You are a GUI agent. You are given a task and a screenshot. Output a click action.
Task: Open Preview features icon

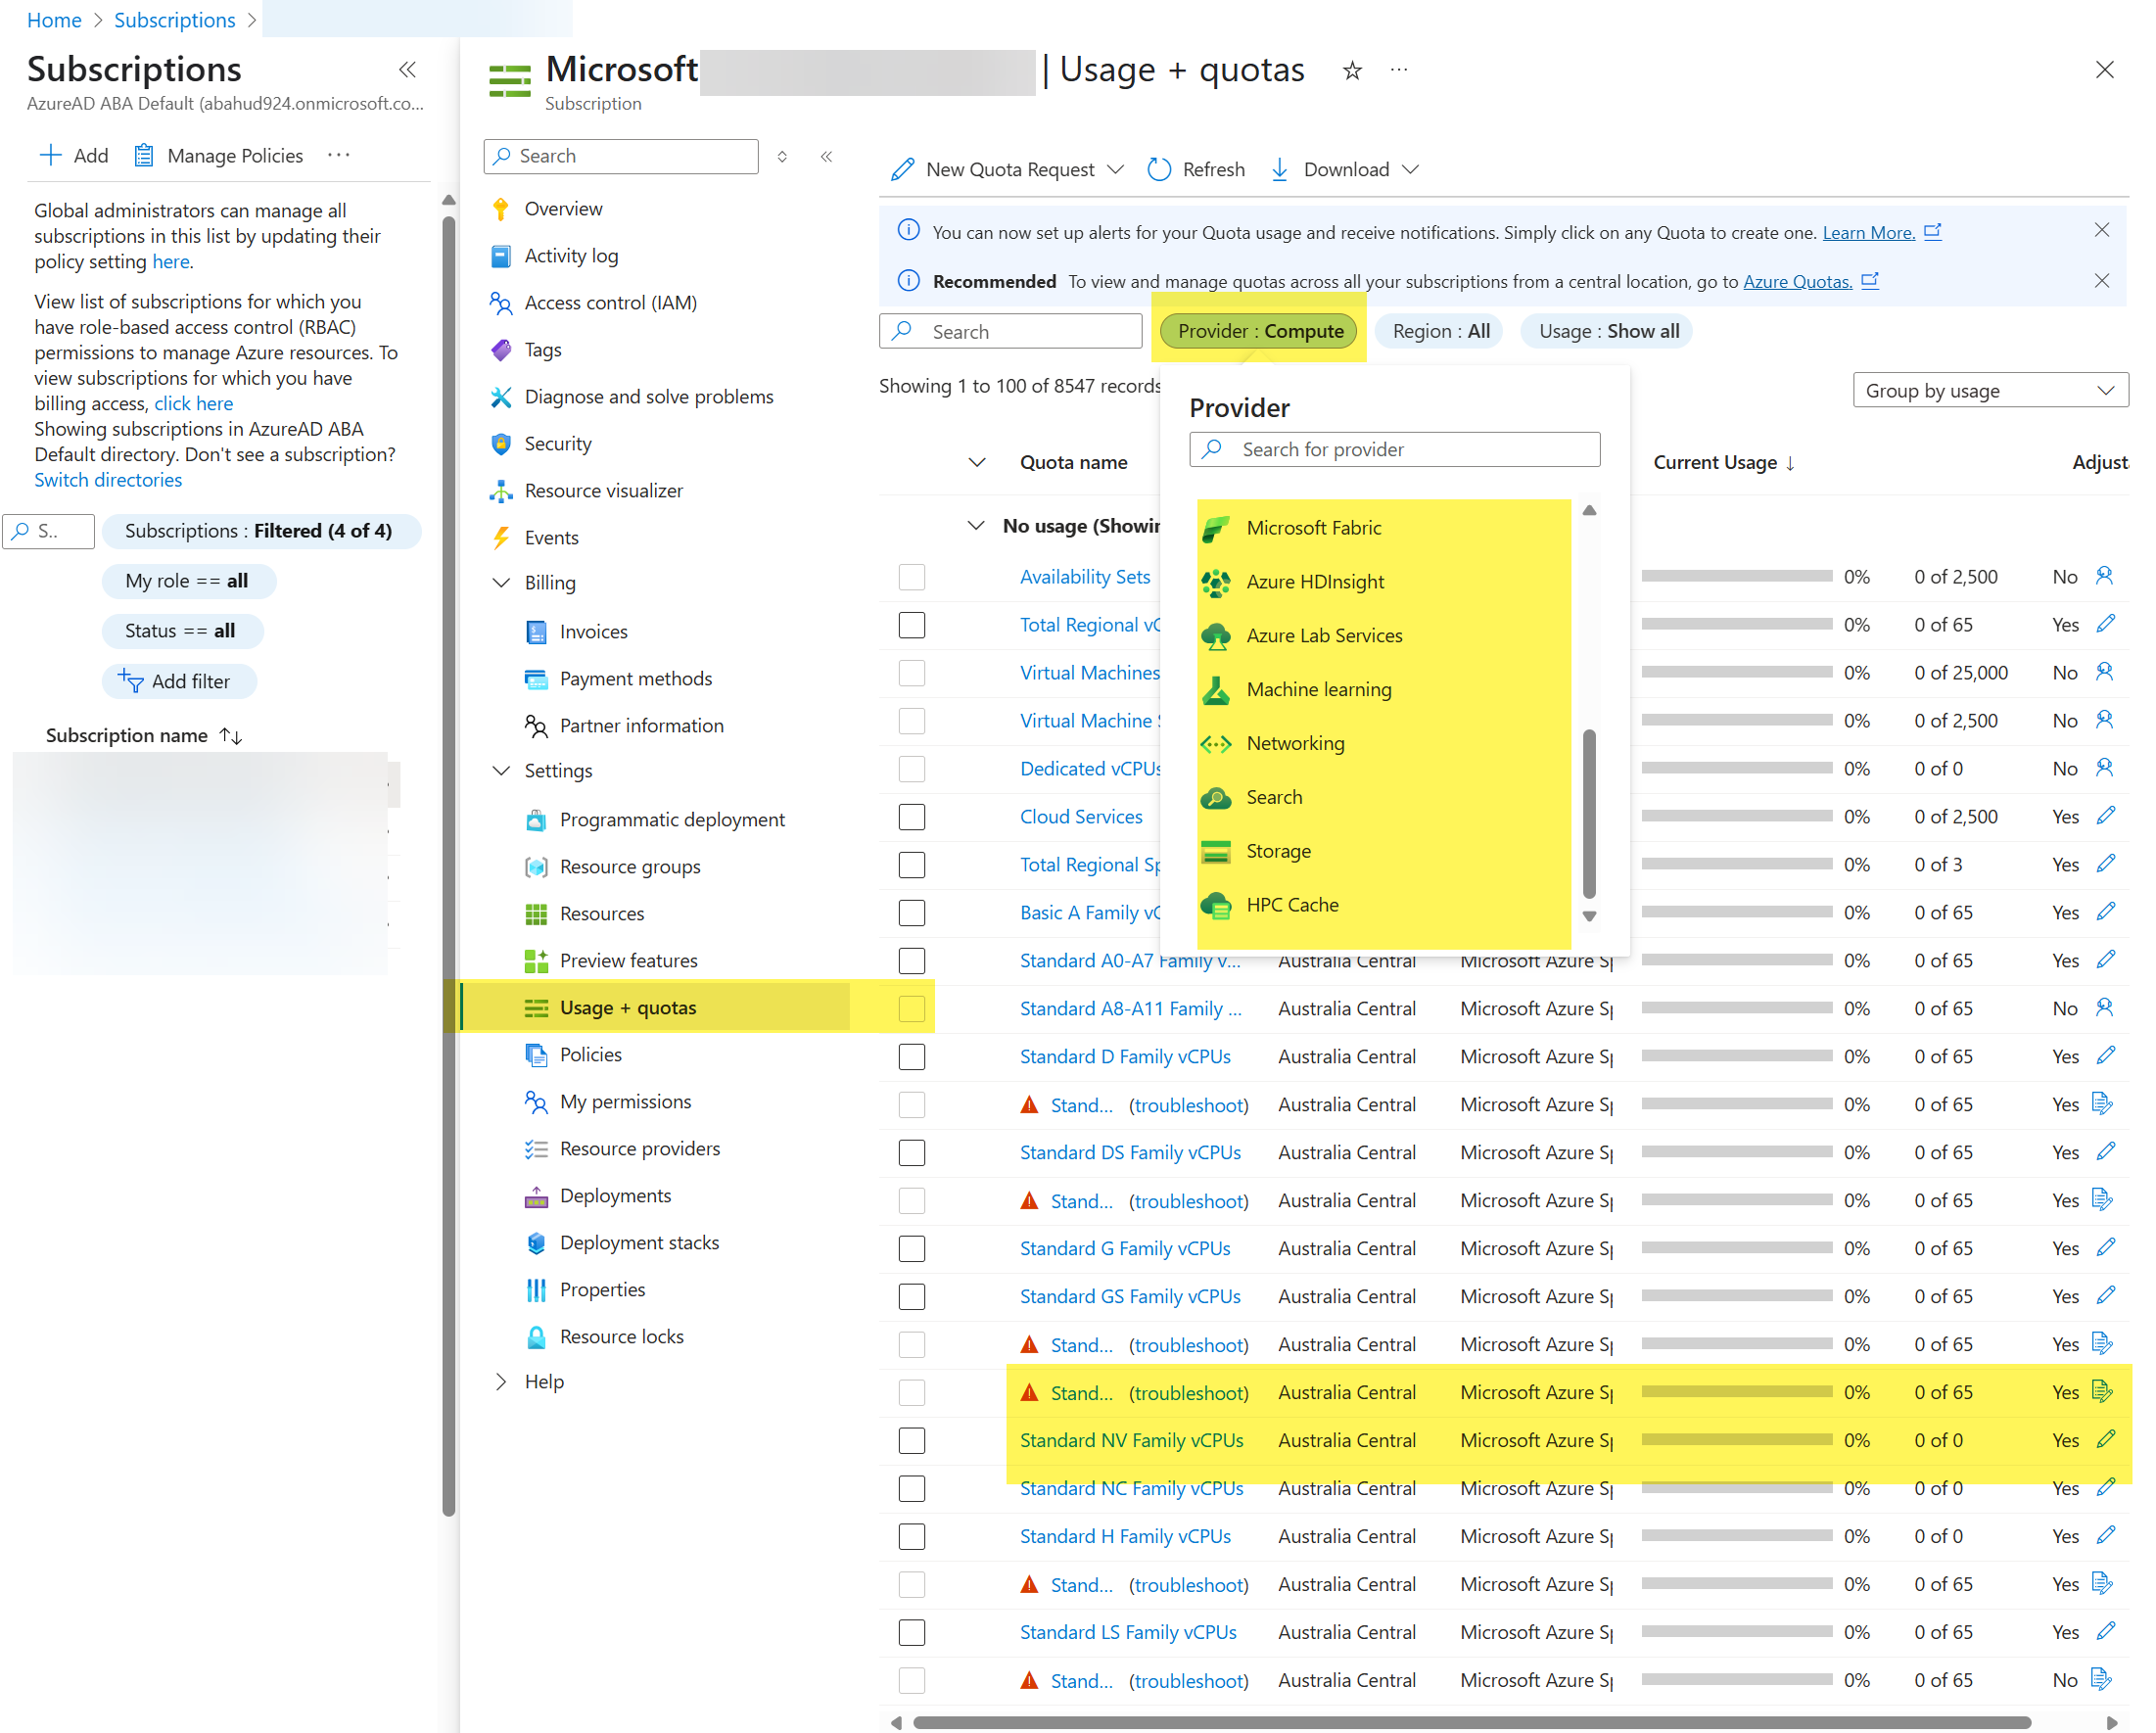pos(536,961)
